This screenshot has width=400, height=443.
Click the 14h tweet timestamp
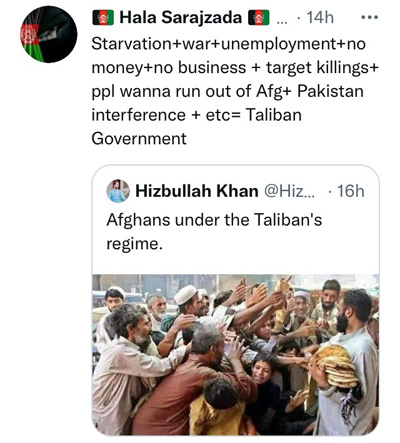[320, 17]
